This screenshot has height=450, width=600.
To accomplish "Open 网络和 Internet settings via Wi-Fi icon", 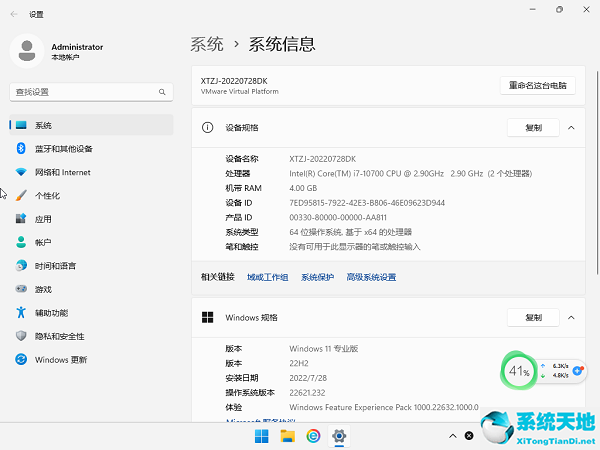I will 21,172.
